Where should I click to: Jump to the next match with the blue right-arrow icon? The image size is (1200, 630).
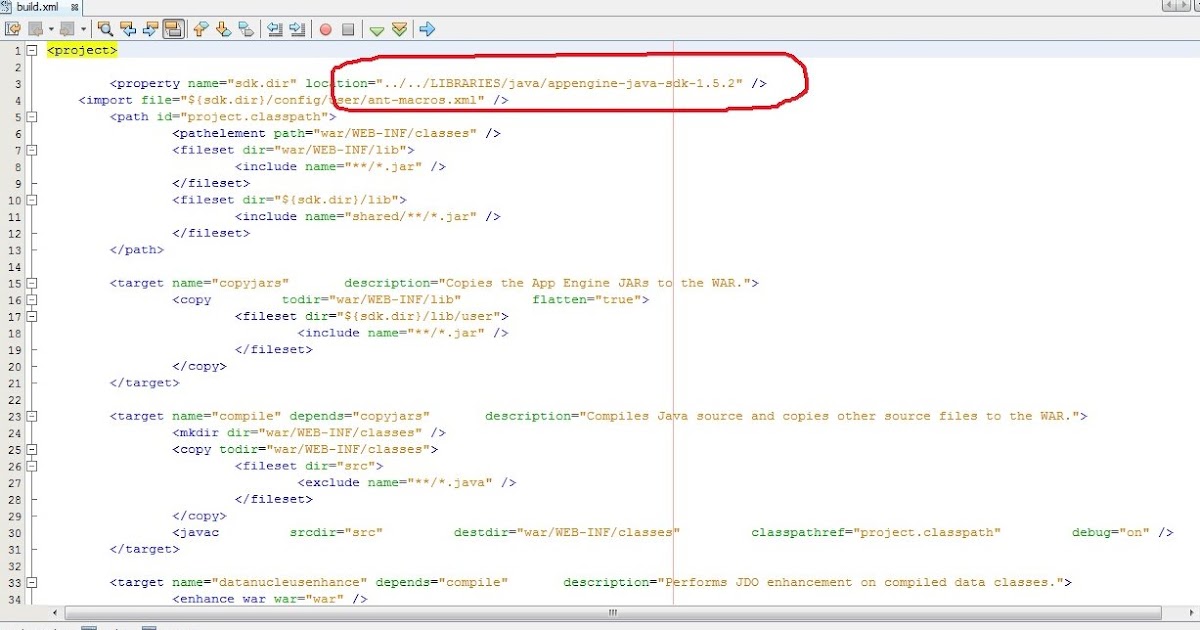click(150, 29)
